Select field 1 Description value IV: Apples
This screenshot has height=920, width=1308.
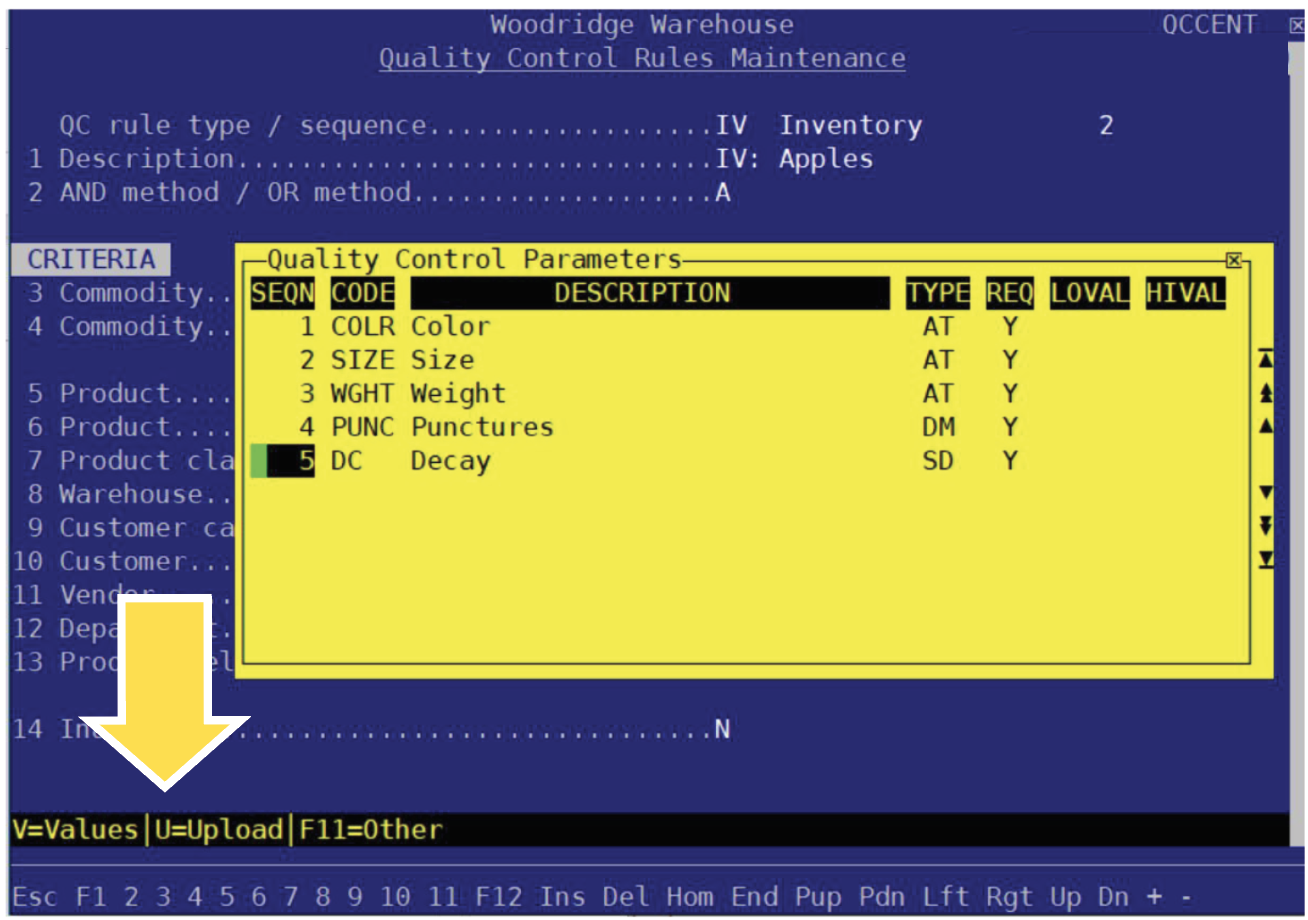tap(795, 159)
